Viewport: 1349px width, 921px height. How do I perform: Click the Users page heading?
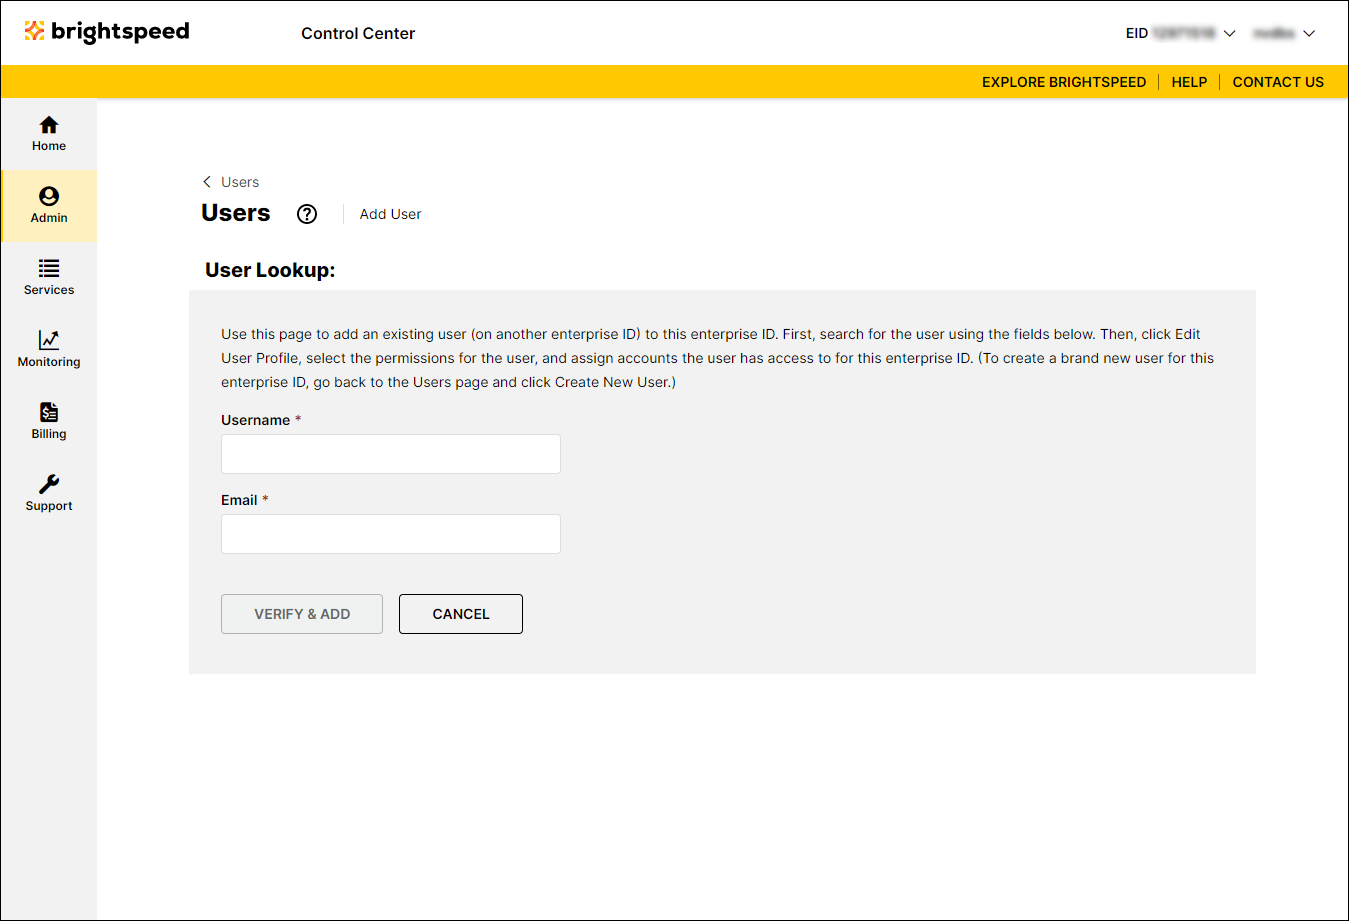[x=236, y=213]
